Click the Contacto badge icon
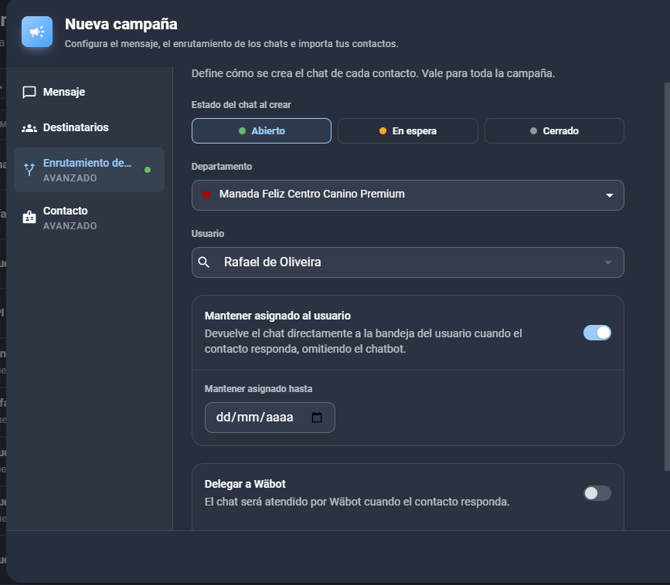The width and height of the screenshot is (670, 585). [29, 218]
